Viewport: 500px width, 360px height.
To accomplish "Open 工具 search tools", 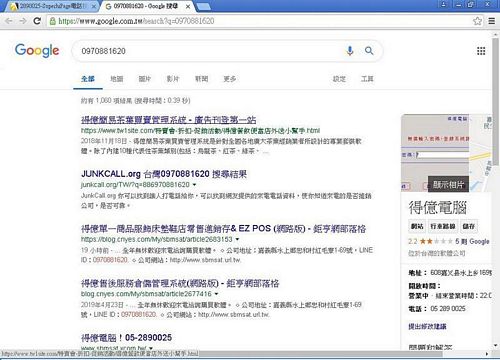I will pos(367,79).
